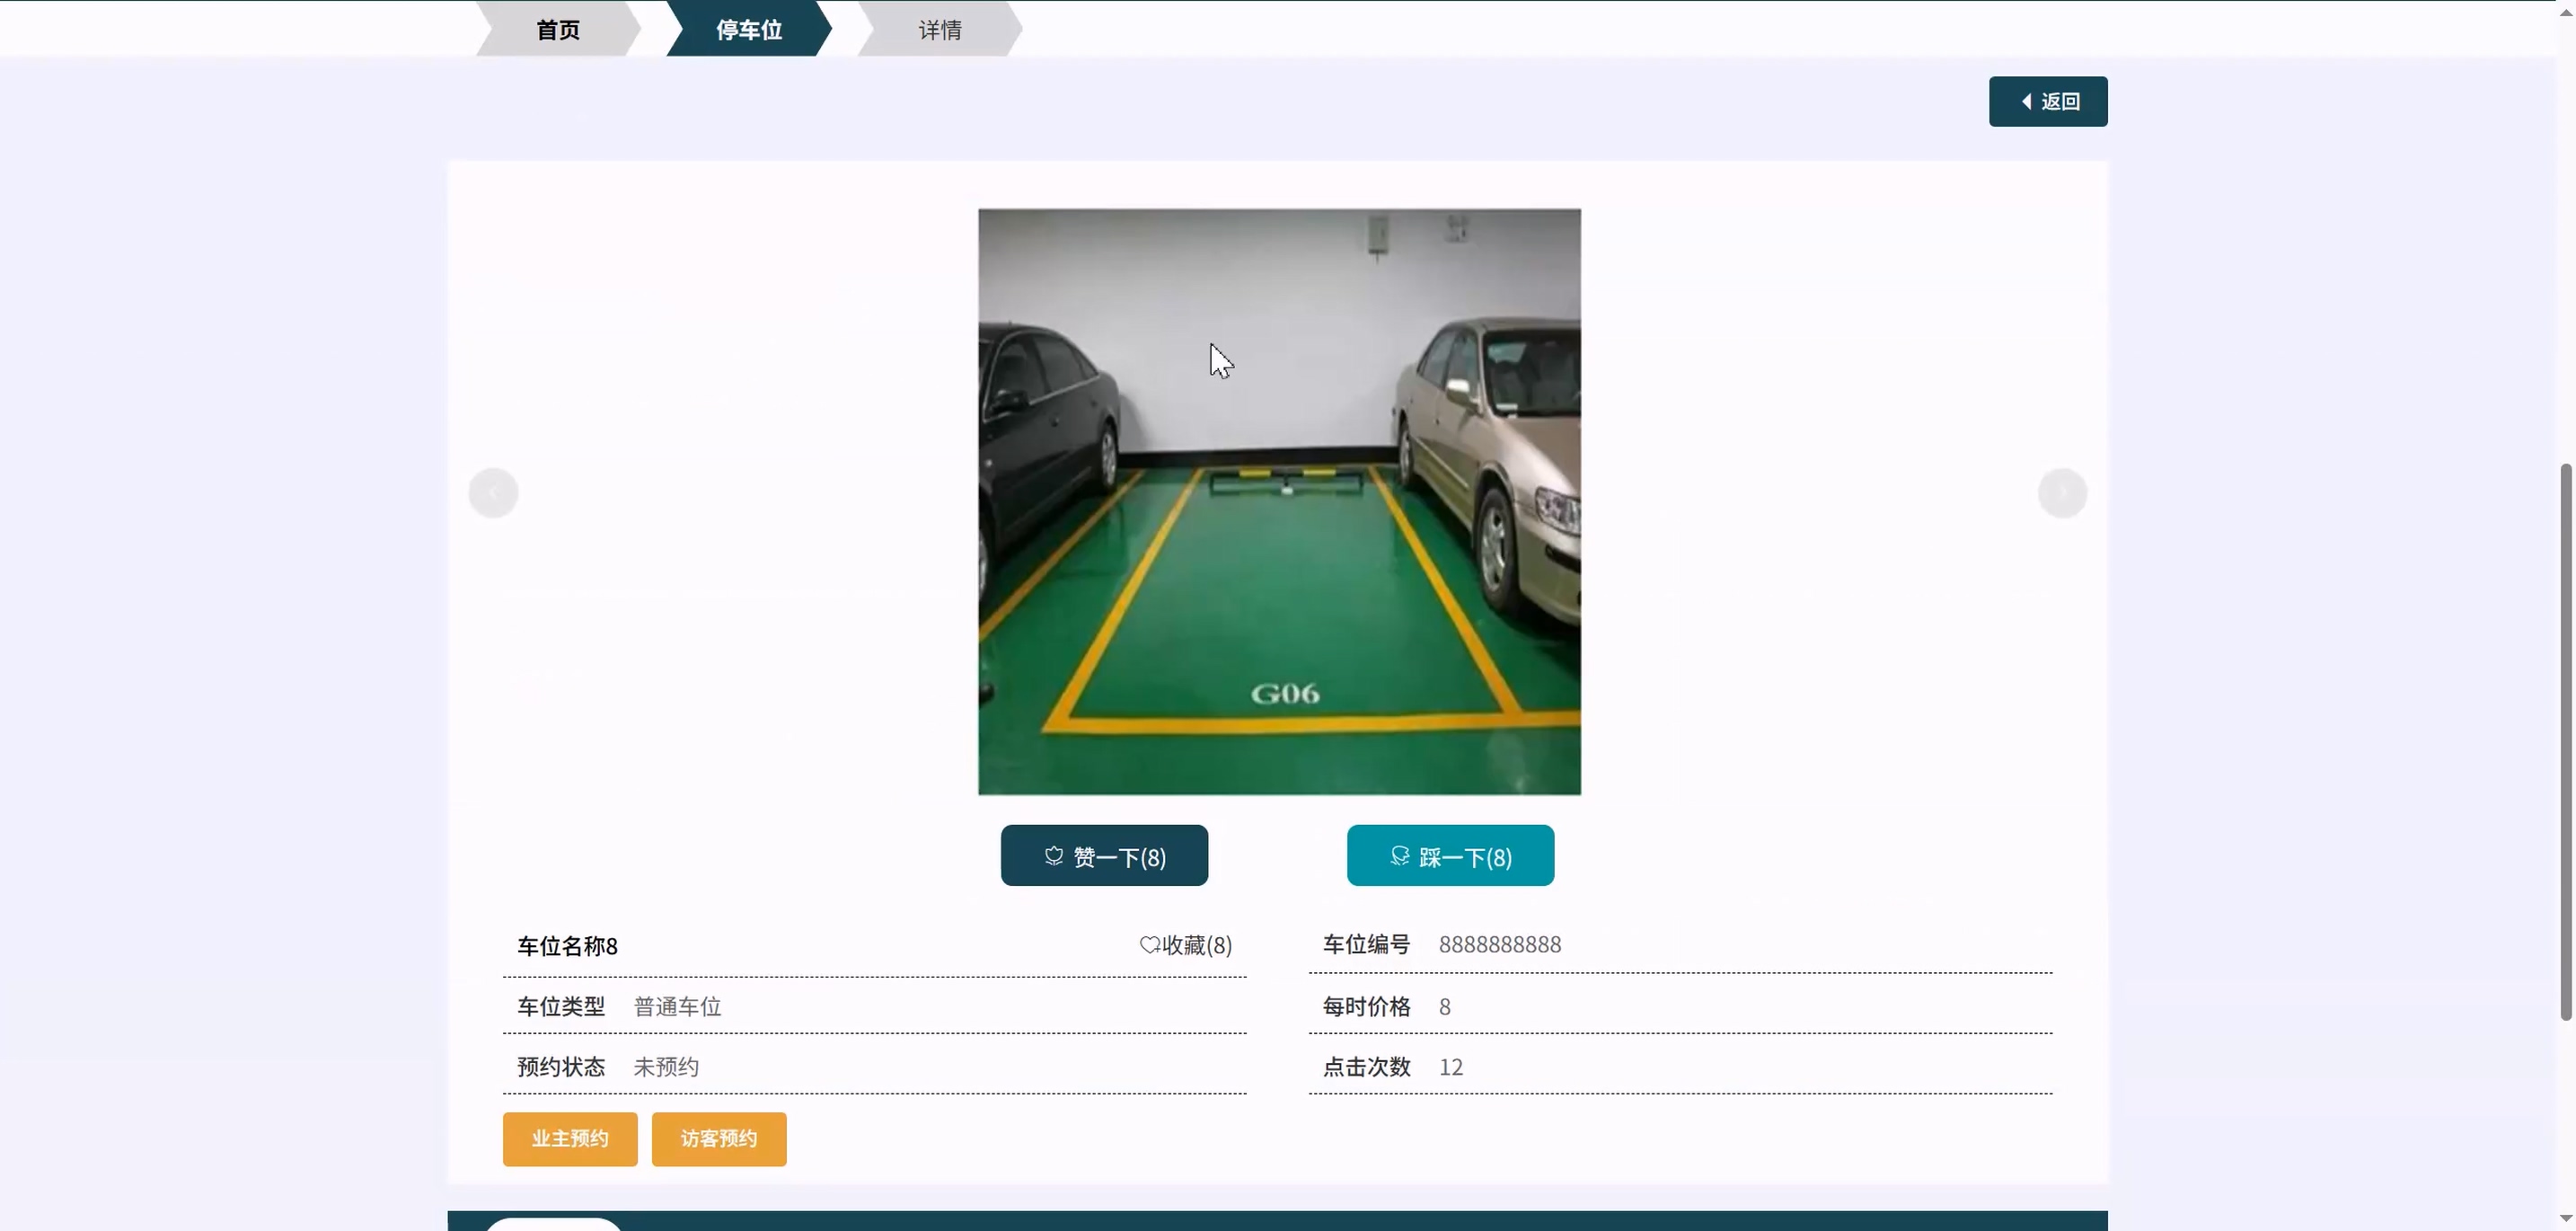Click the back arrow icon on 返回
2576x1231 pixels.
(2026, 101)
